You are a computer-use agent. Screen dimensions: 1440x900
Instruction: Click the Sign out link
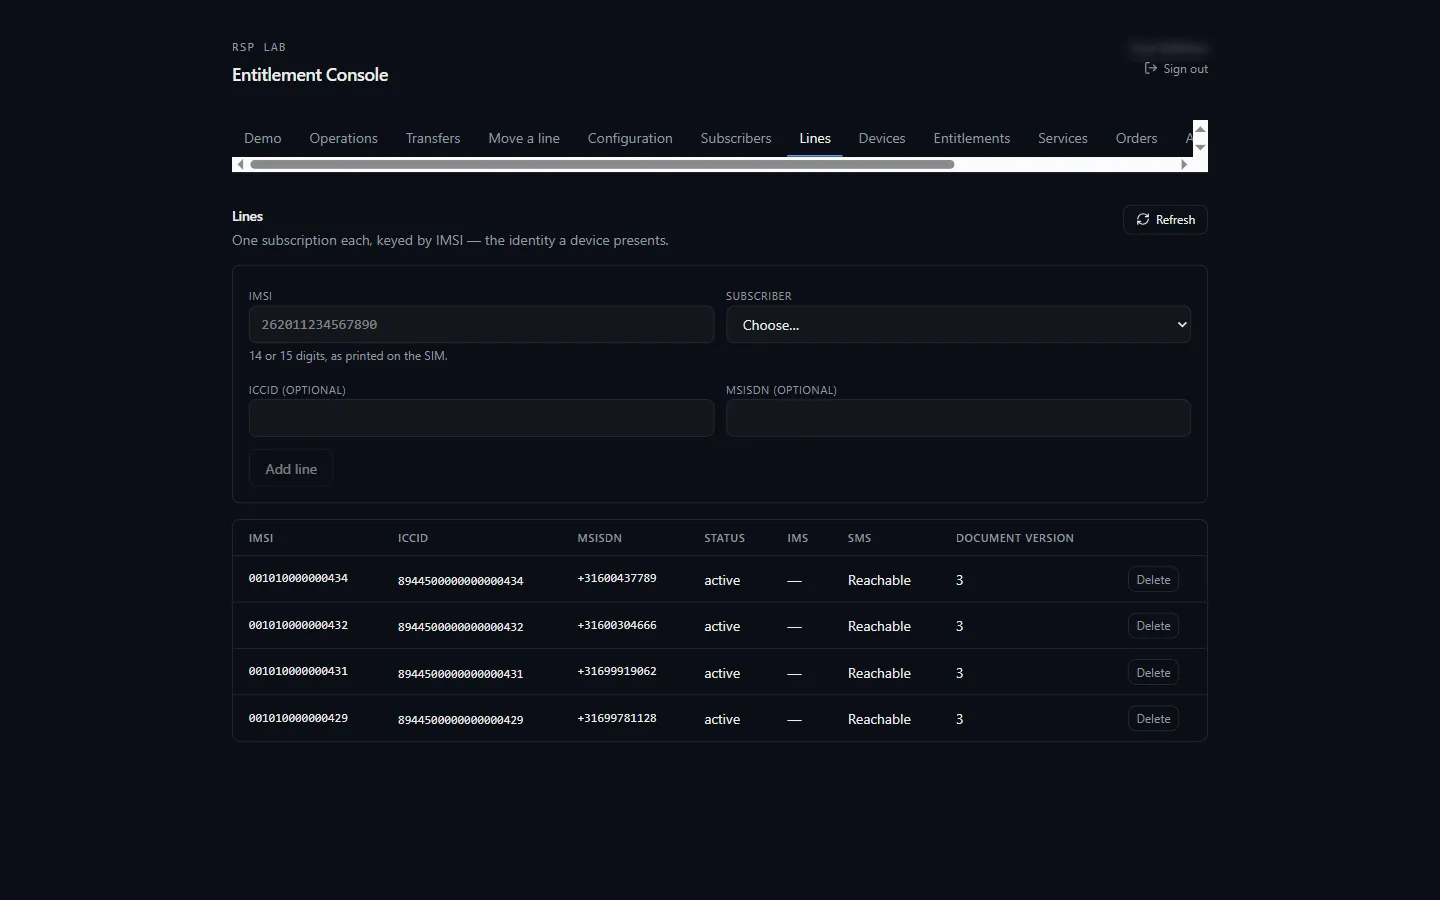pos(1176,69)
